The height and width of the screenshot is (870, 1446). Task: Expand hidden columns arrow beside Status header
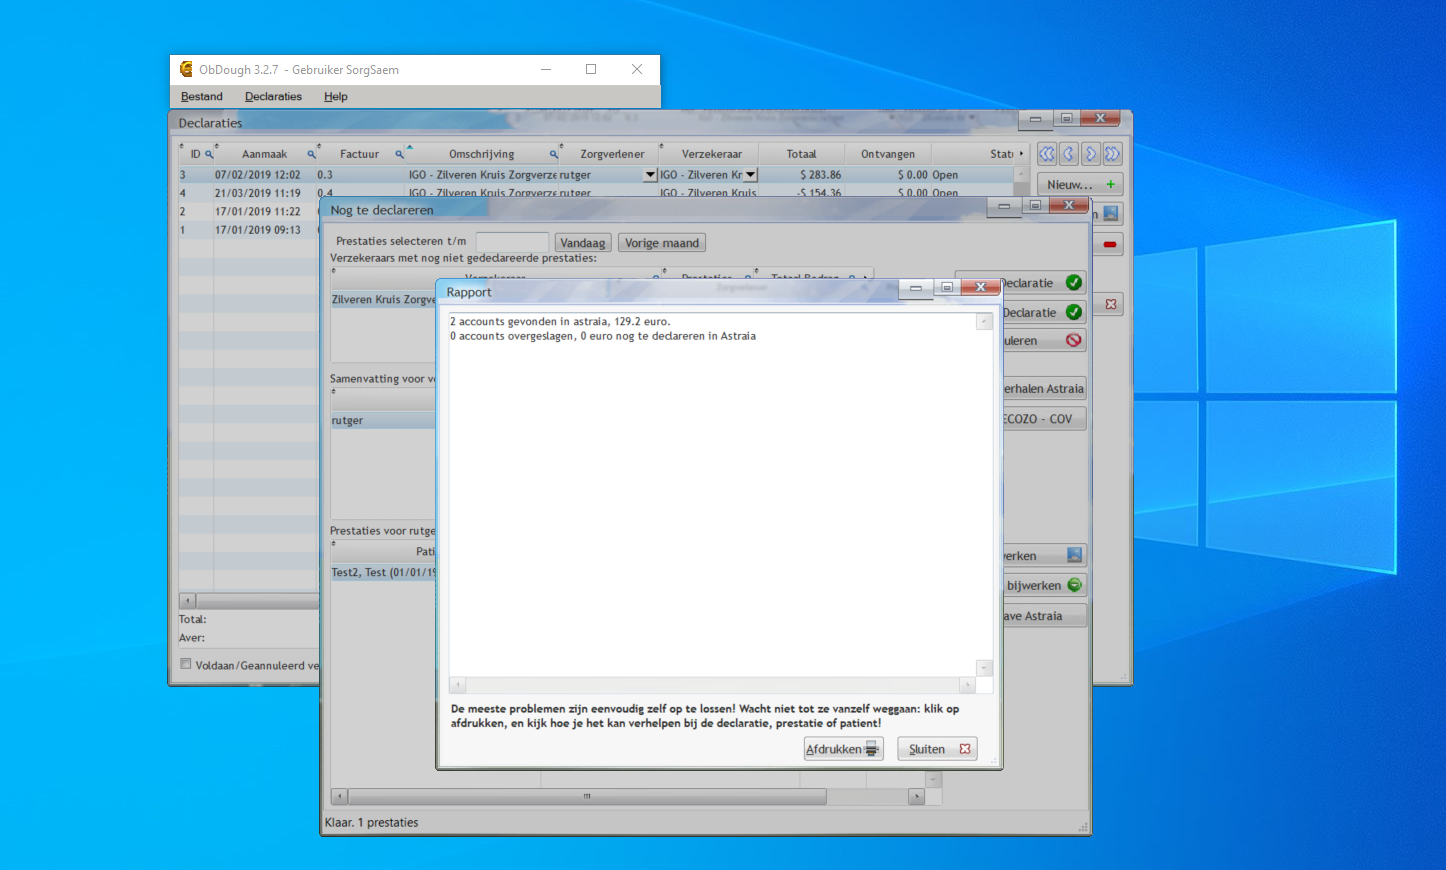[1021, 154]
